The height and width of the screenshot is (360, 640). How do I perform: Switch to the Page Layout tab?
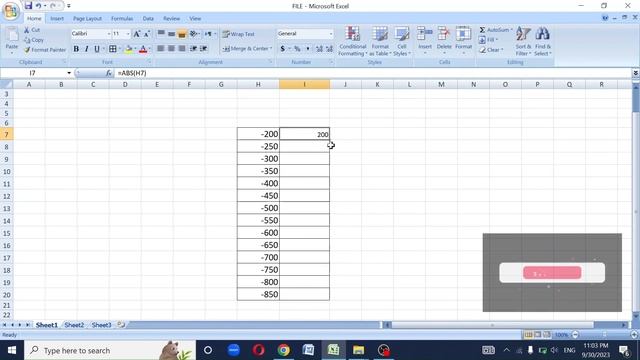(x=87, y=19)
